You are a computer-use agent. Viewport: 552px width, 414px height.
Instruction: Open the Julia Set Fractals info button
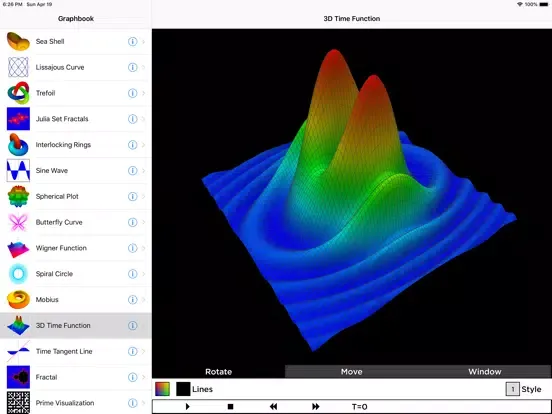pyautogui.click(x=132, y=119)
